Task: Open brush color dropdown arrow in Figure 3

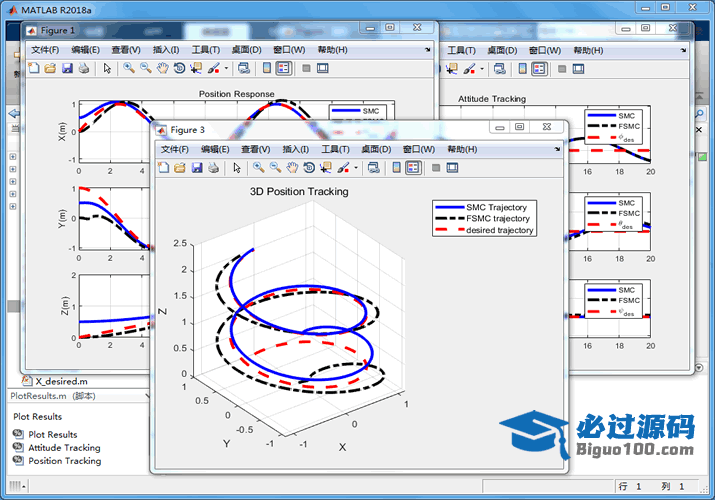Action: [356, 168]
